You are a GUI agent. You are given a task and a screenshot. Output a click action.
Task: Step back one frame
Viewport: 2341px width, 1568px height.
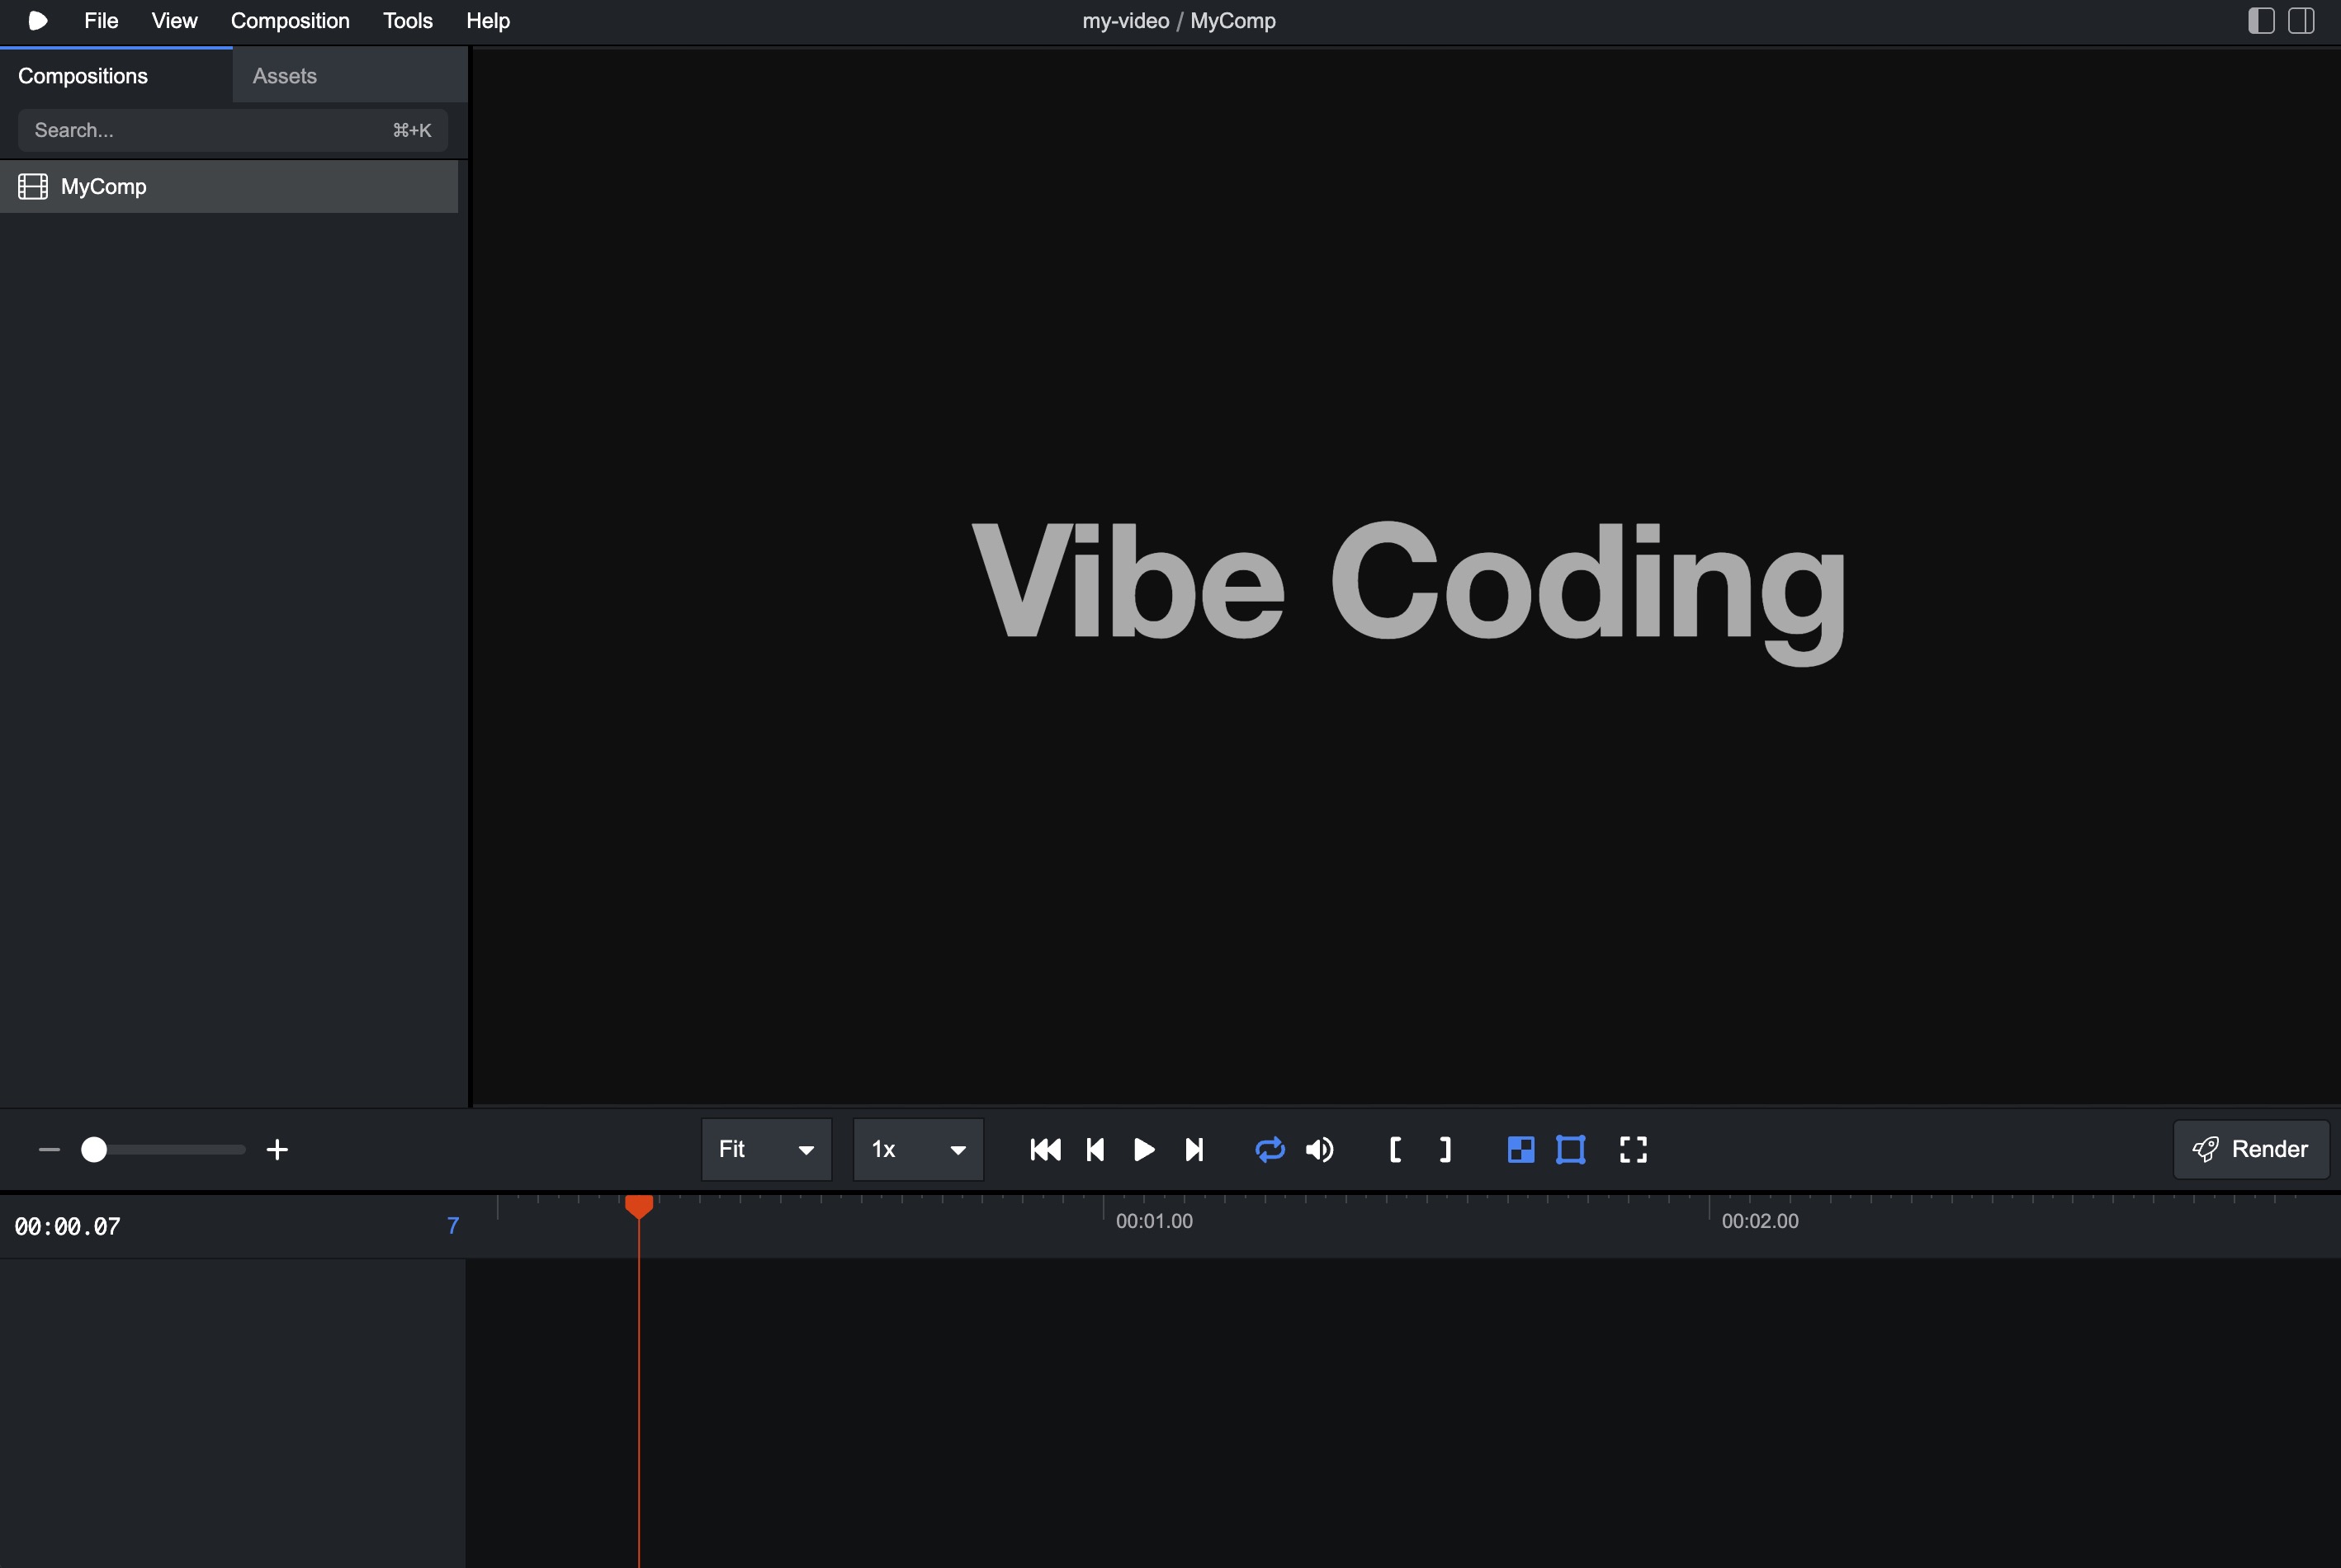coord(1095,1150)
